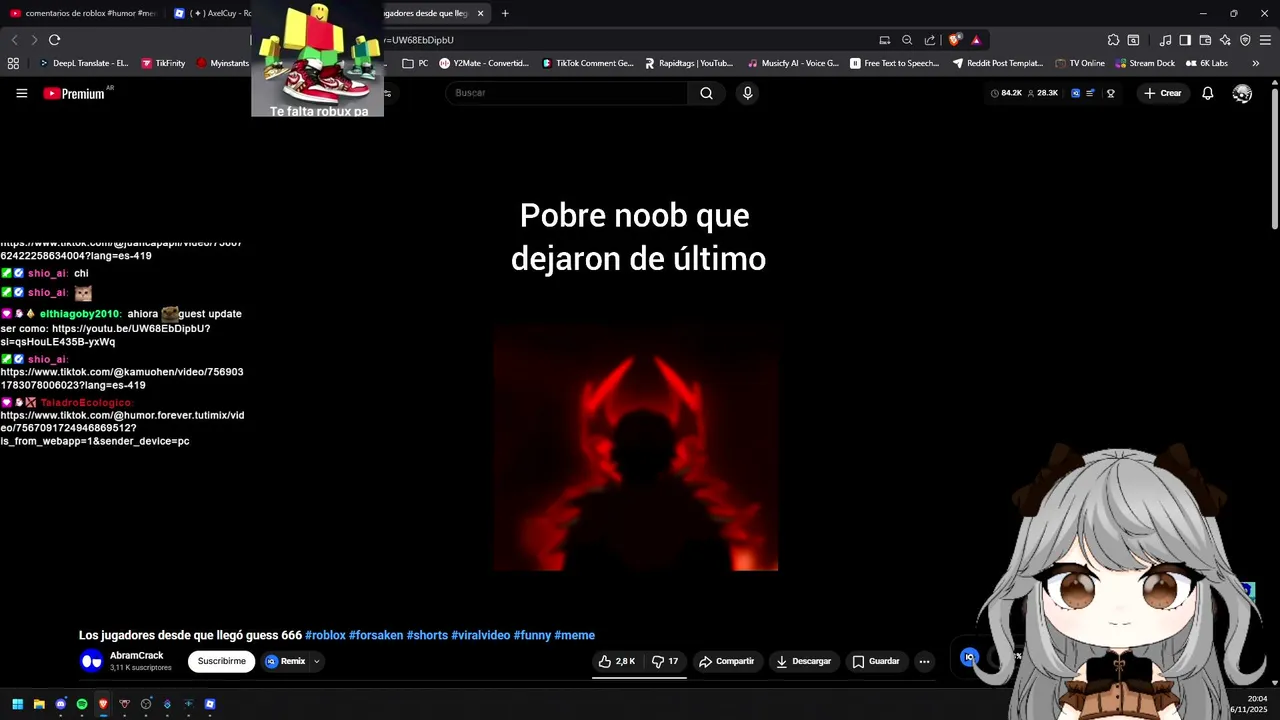Click the Suscribirme button
1280x720 pixels.
click(221, 661)
